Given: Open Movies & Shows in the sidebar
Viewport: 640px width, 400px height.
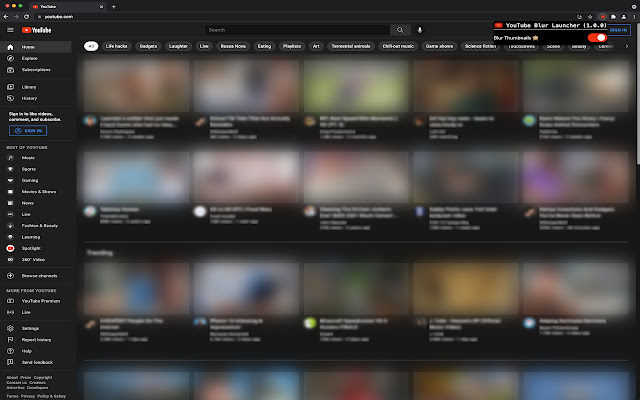Looking at the screenshot, I should (36, 191).
